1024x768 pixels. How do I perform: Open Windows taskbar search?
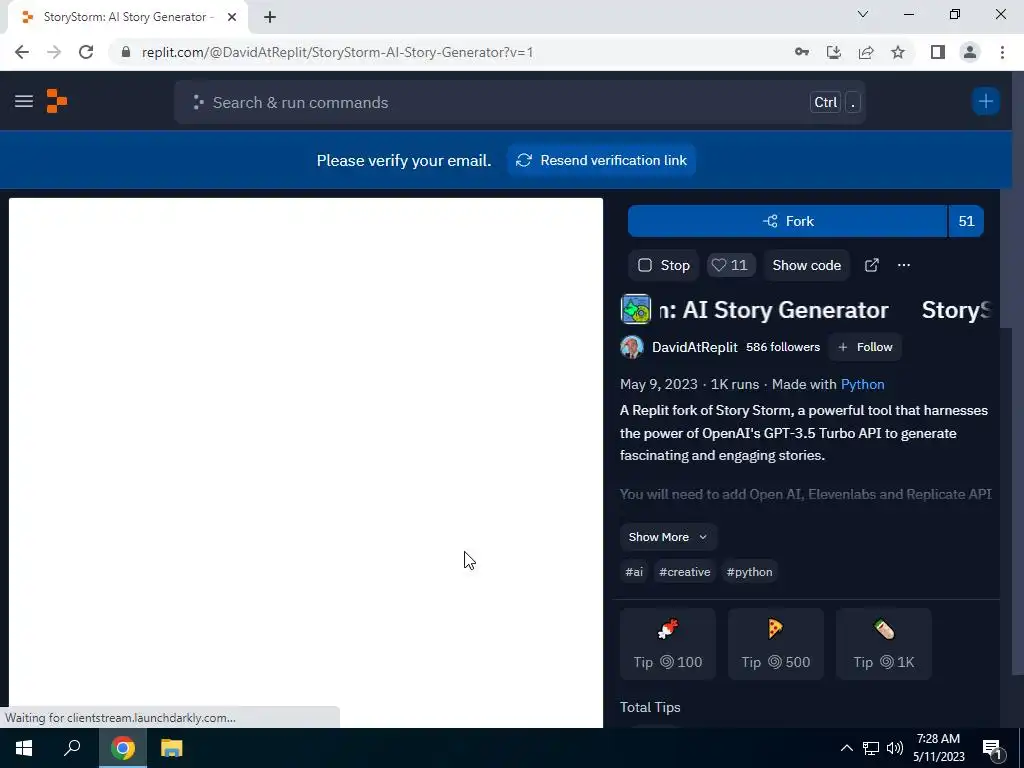click(72, 748)
